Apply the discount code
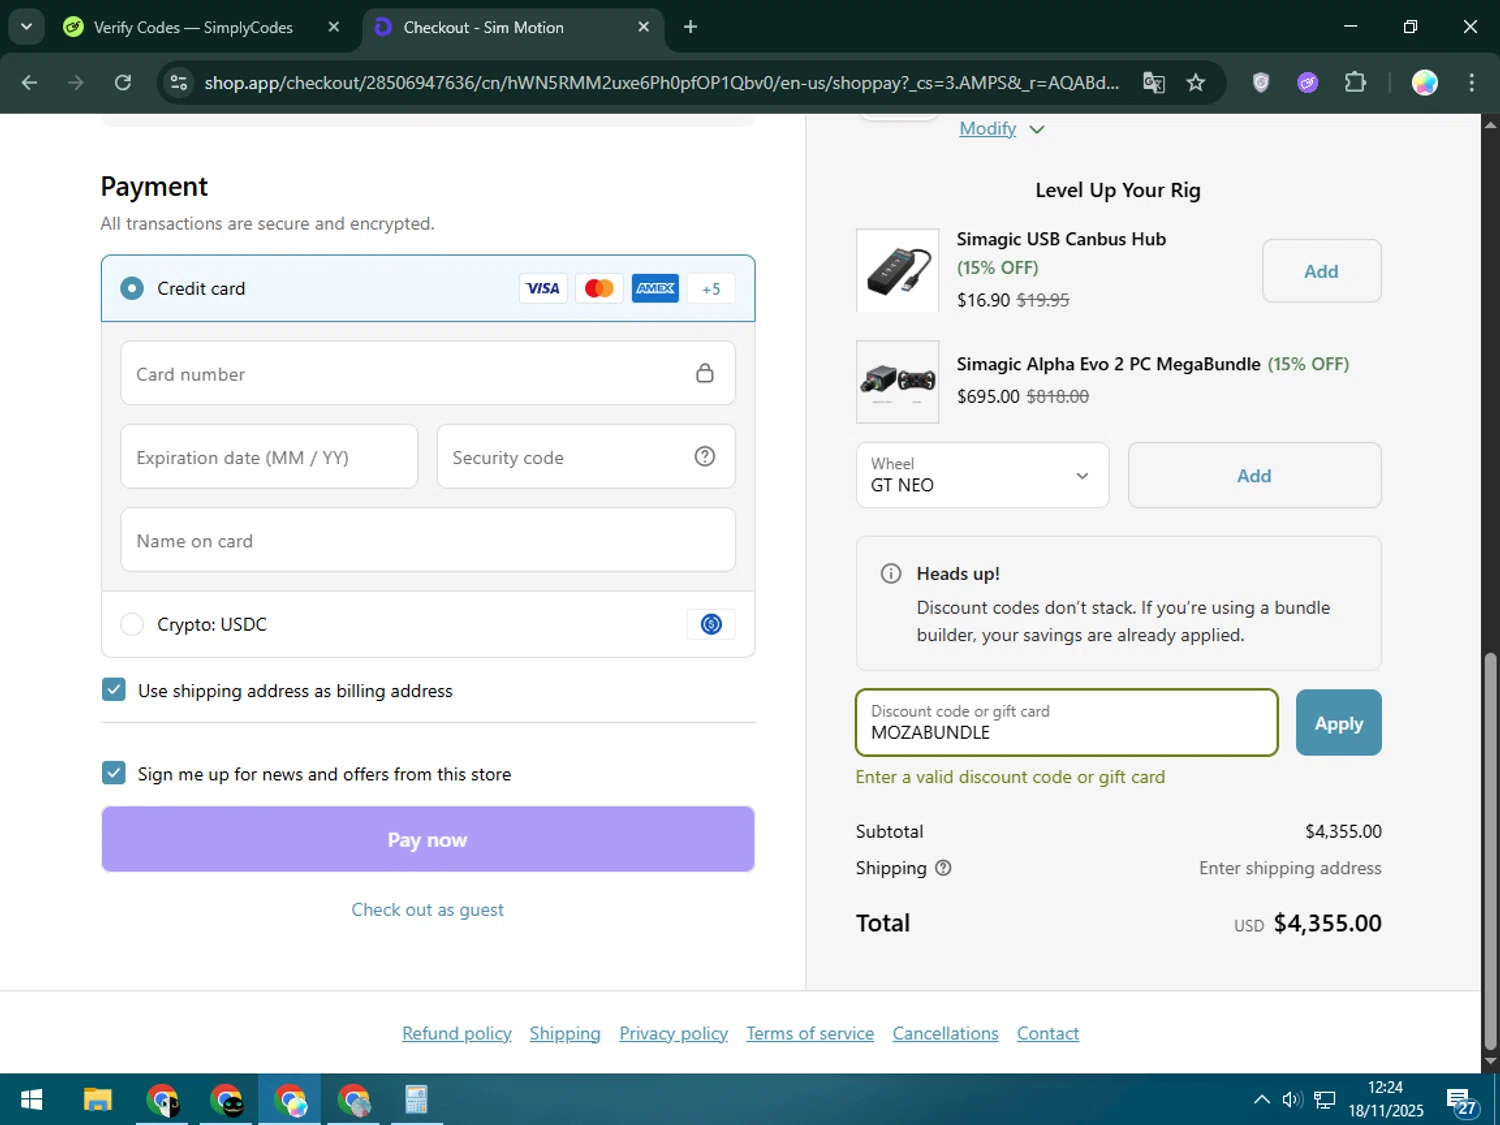The image size is (1500, 1125). (x=1338, y=722)
